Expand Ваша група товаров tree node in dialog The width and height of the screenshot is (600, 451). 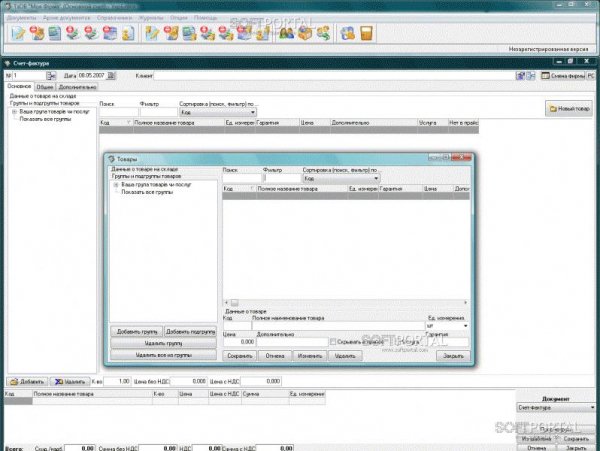tap(116, 185)
